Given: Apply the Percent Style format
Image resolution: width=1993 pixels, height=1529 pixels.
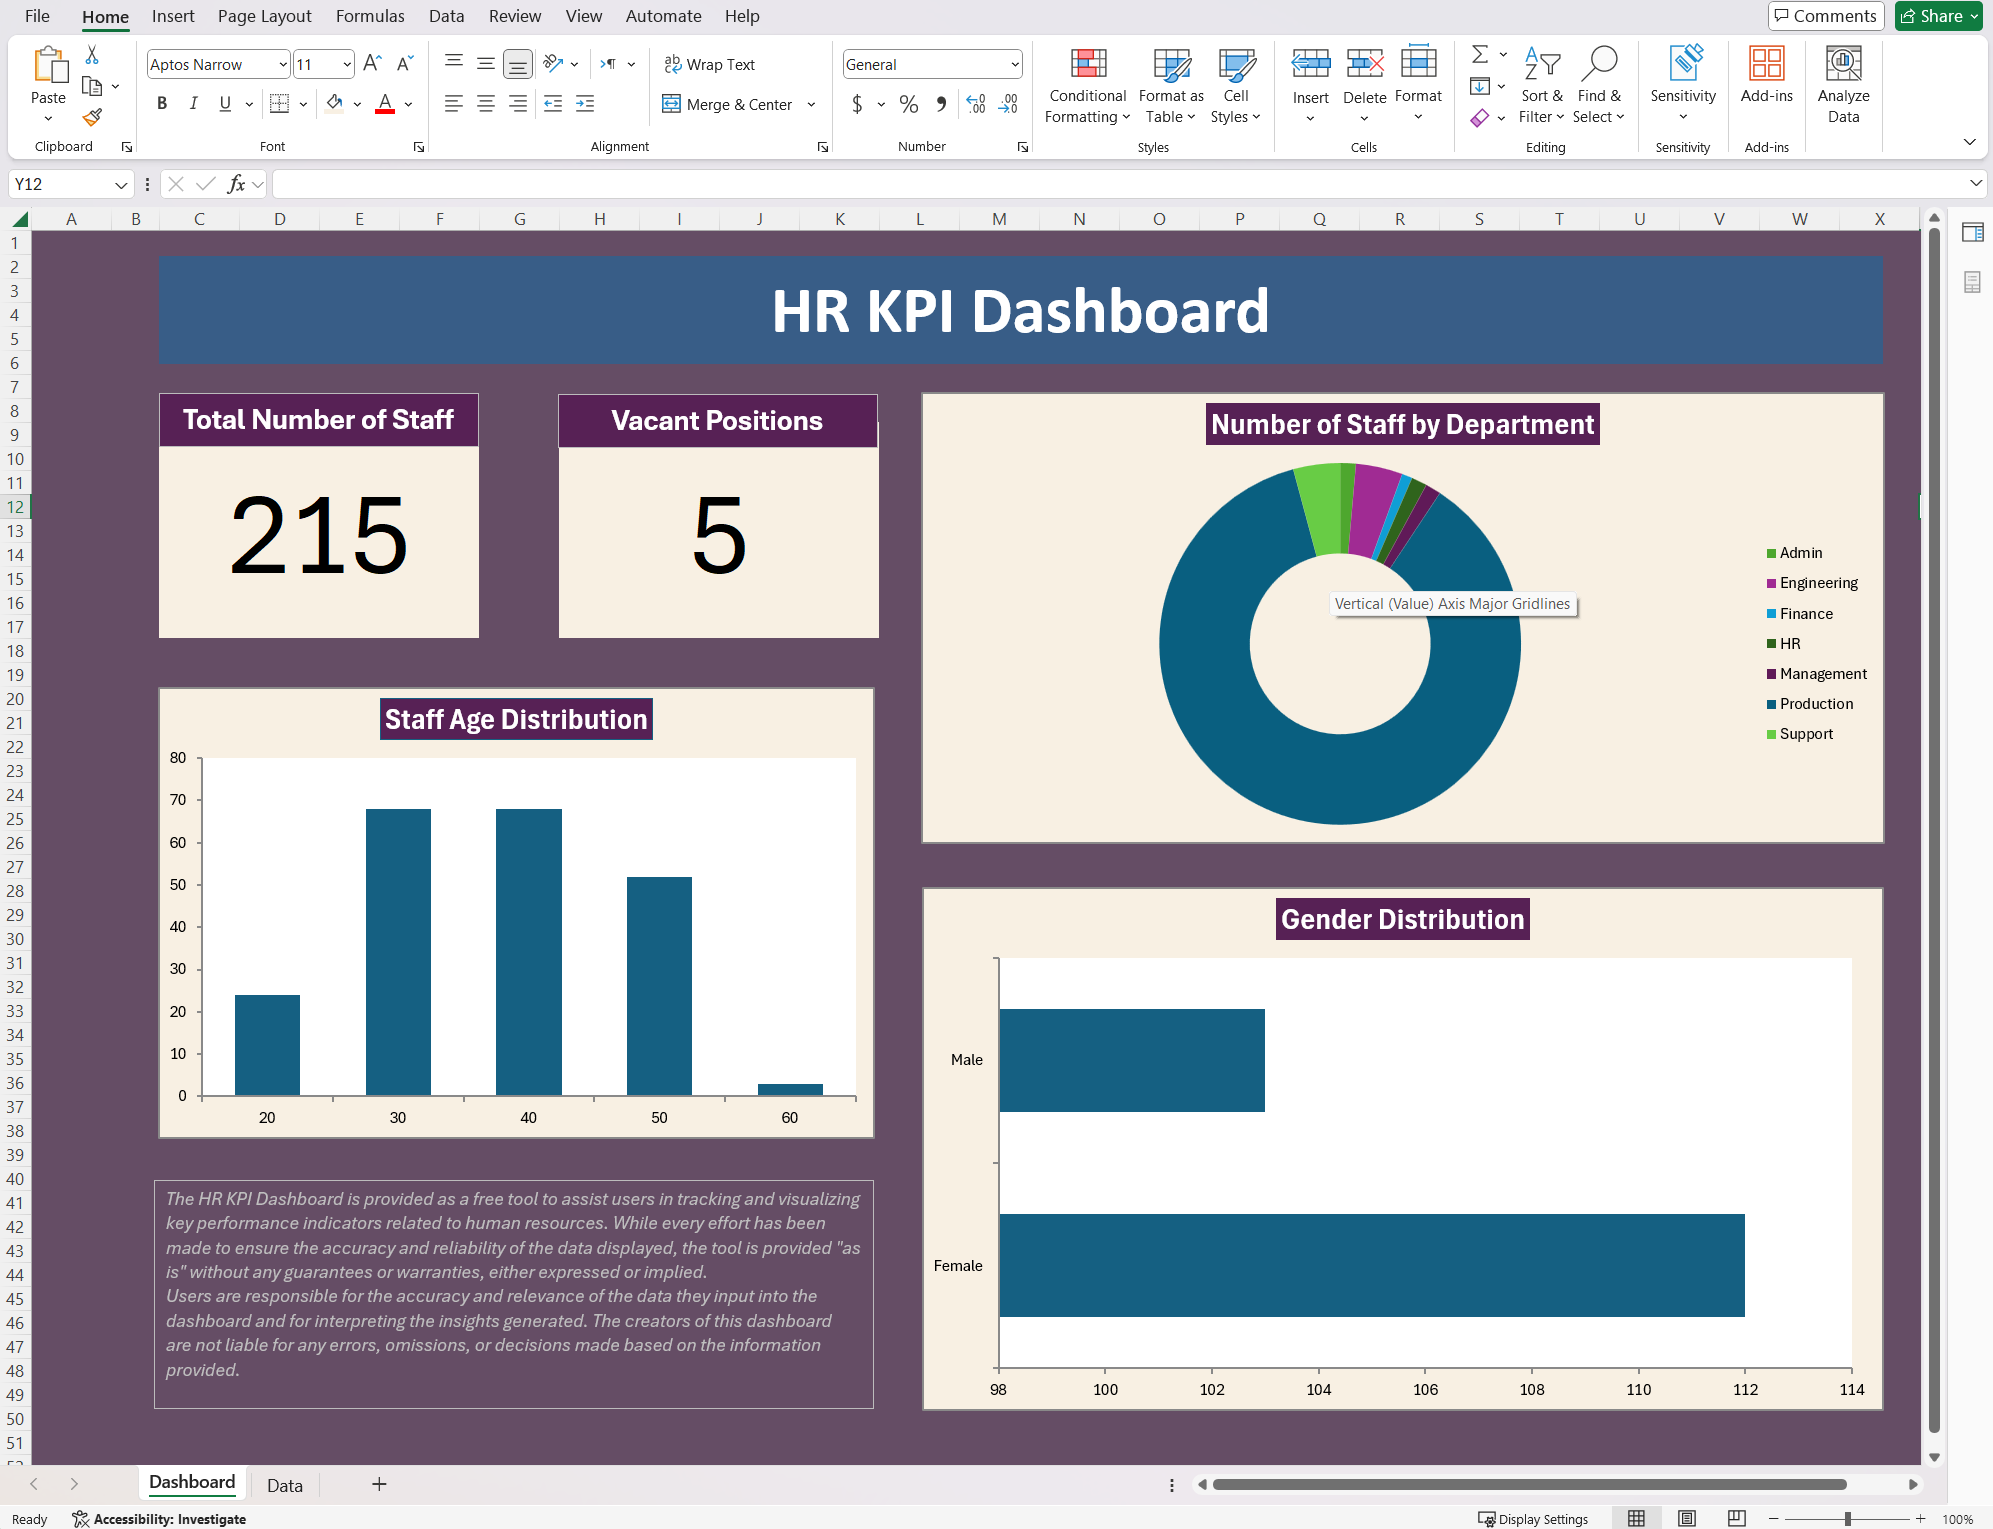Looking at the screenshot, I should (908, 103).
